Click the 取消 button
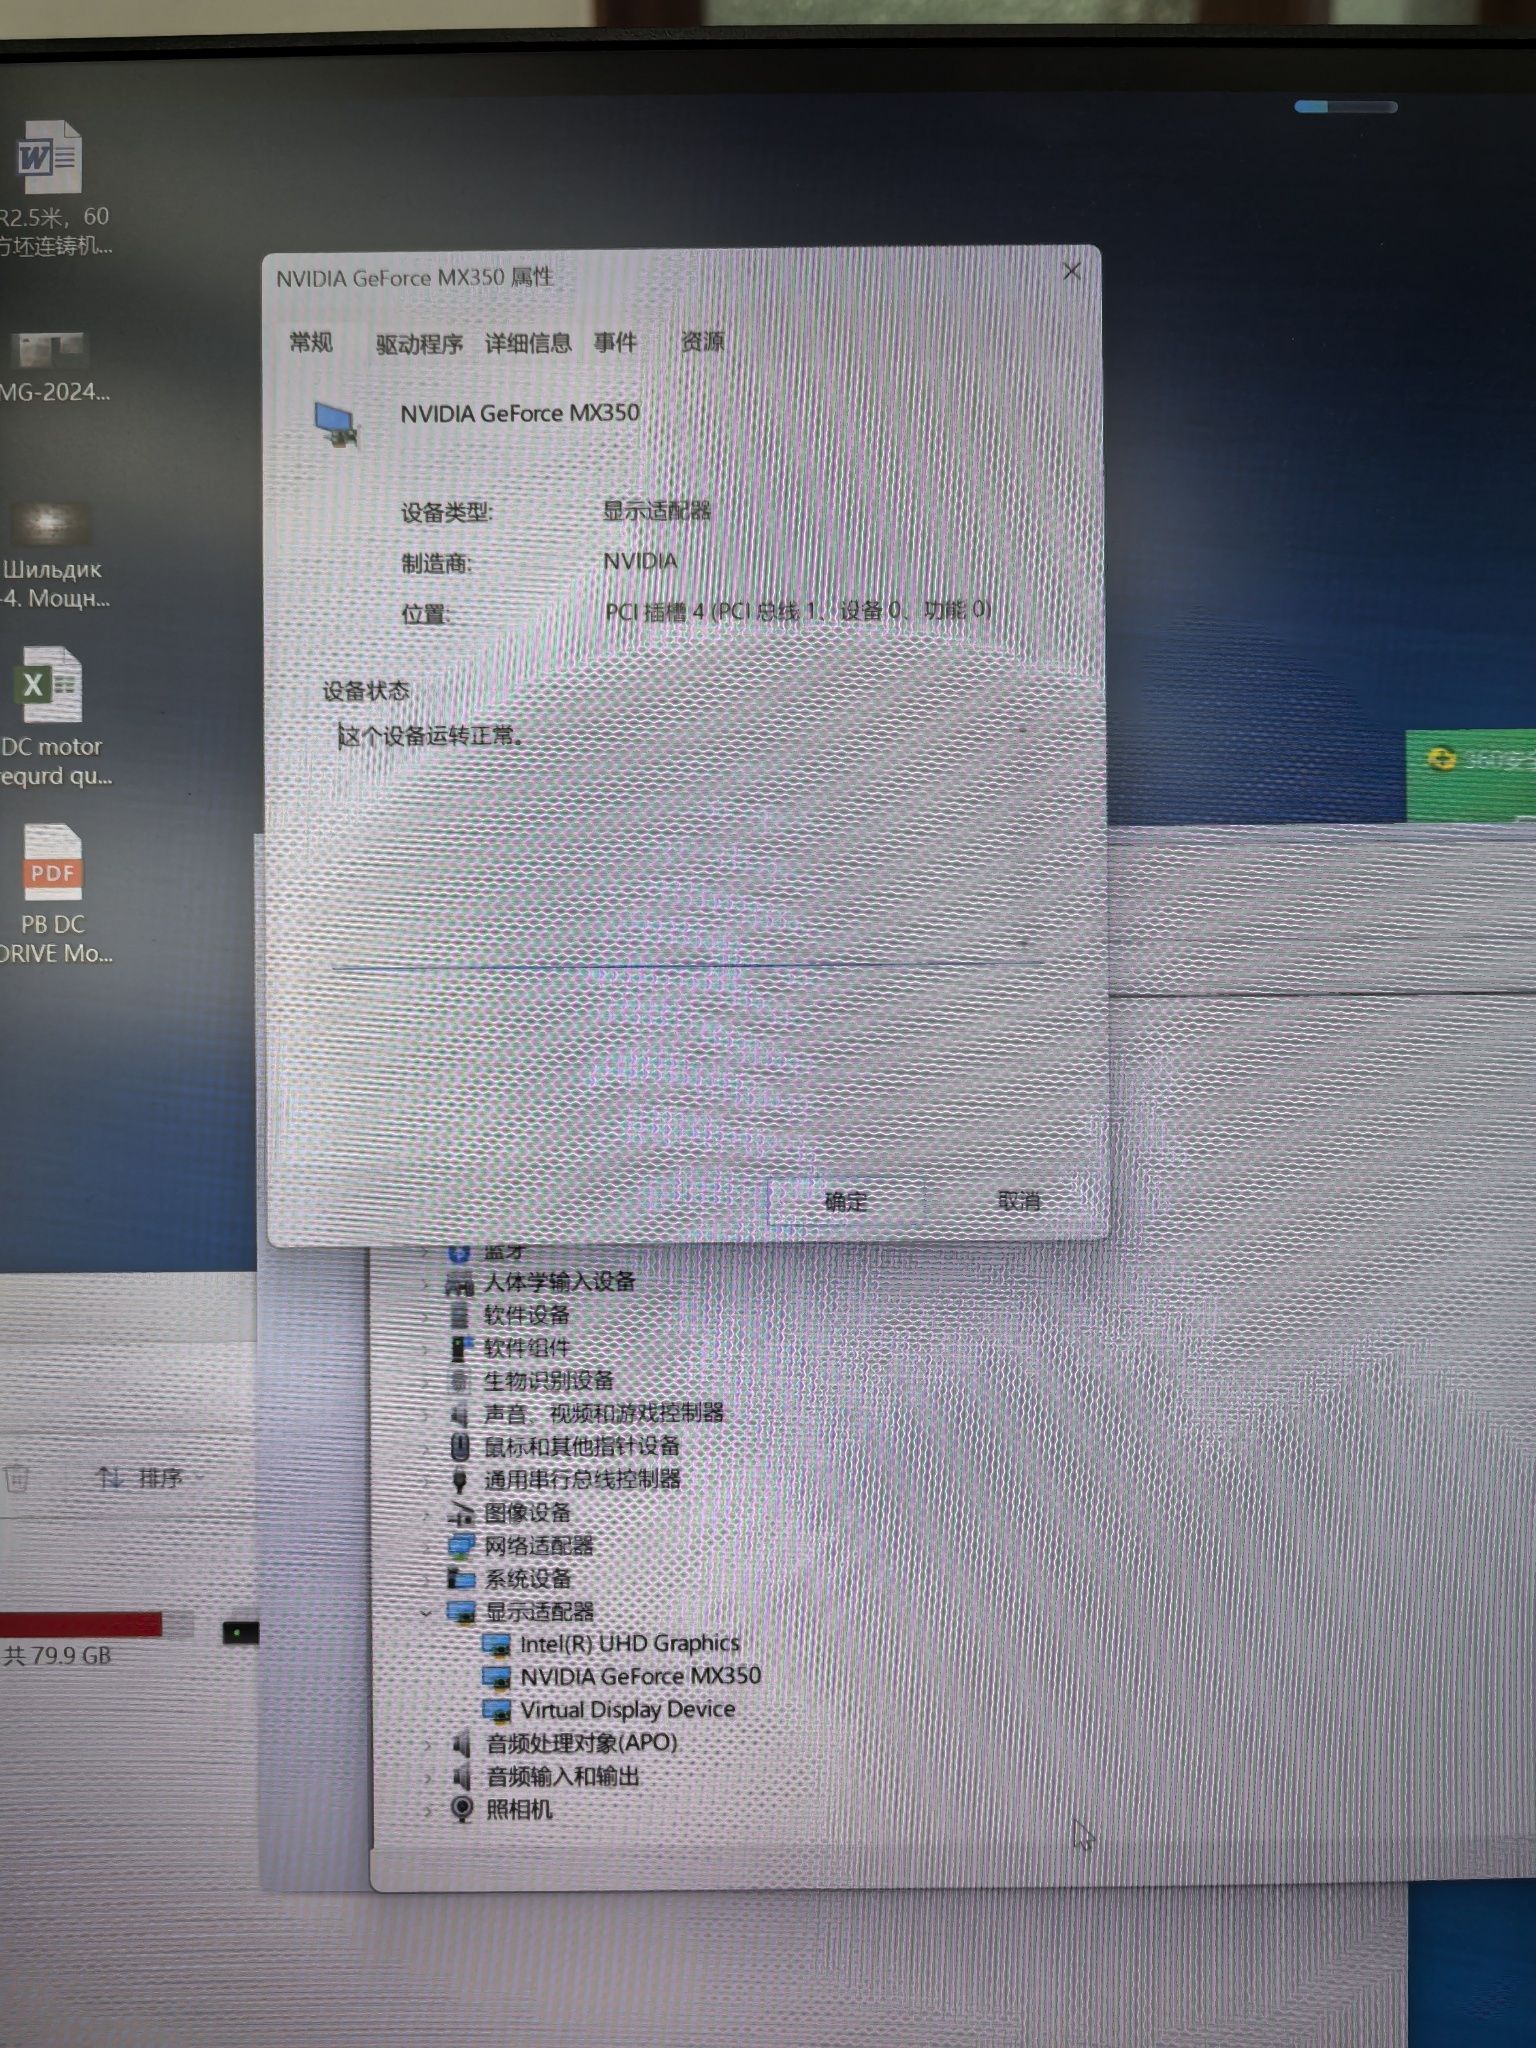1536x2048 pixels. [x=1019, y=1200]
